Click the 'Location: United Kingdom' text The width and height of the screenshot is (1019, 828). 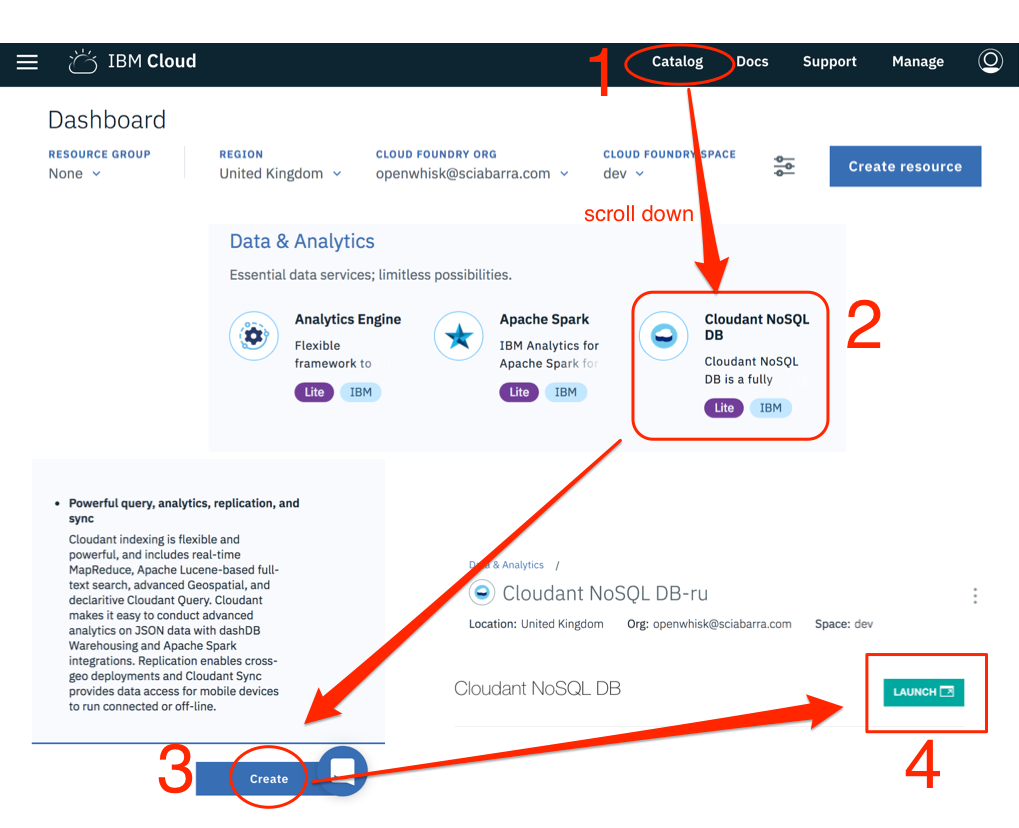[536, 624]
